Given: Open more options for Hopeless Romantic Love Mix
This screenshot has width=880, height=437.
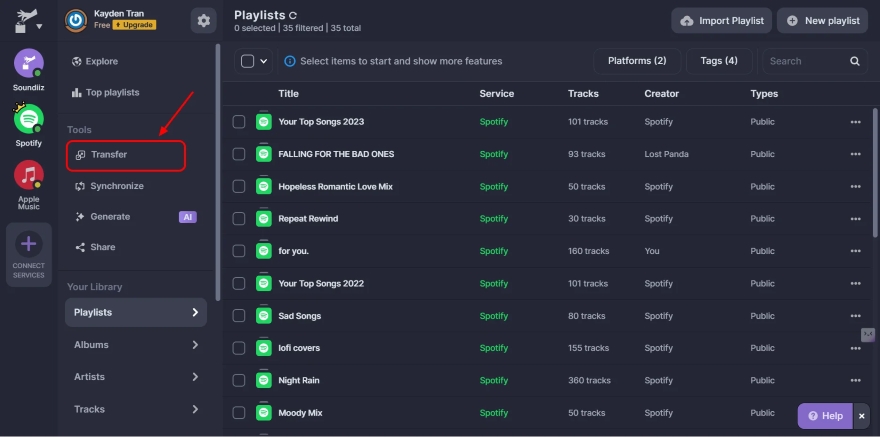Looking at the screenshot, I should pos(855,186).
